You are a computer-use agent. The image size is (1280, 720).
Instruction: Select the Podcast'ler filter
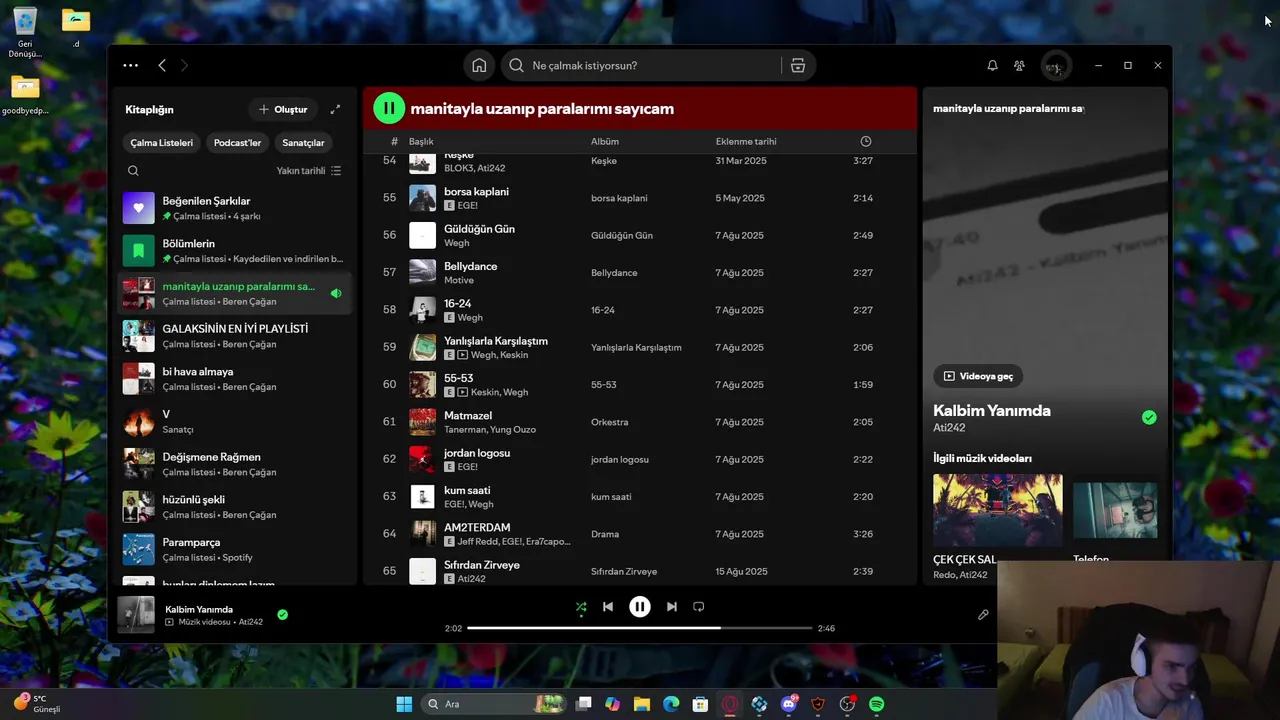[237, 143]
